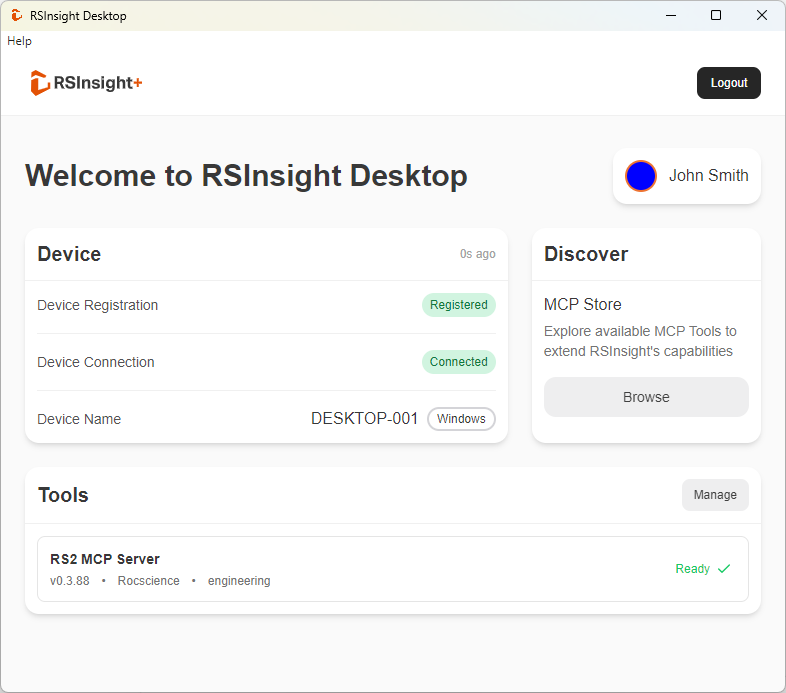Click the green Ready status text
Screen dimensions: 786x693
692,569
